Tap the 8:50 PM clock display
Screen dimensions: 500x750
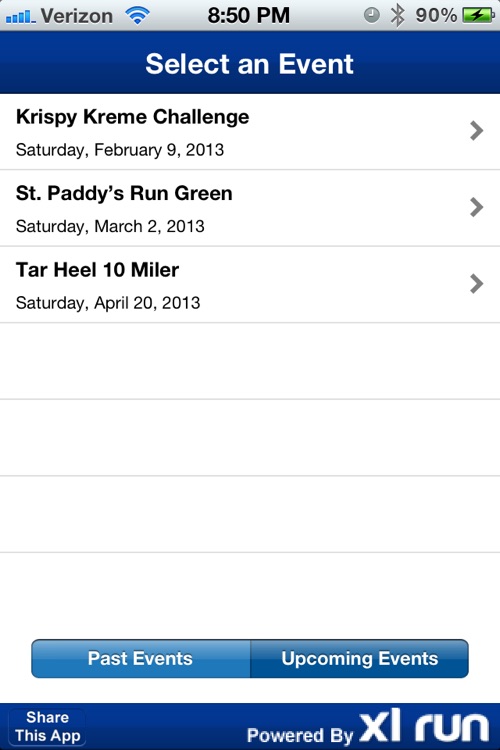tap(249, 15)
